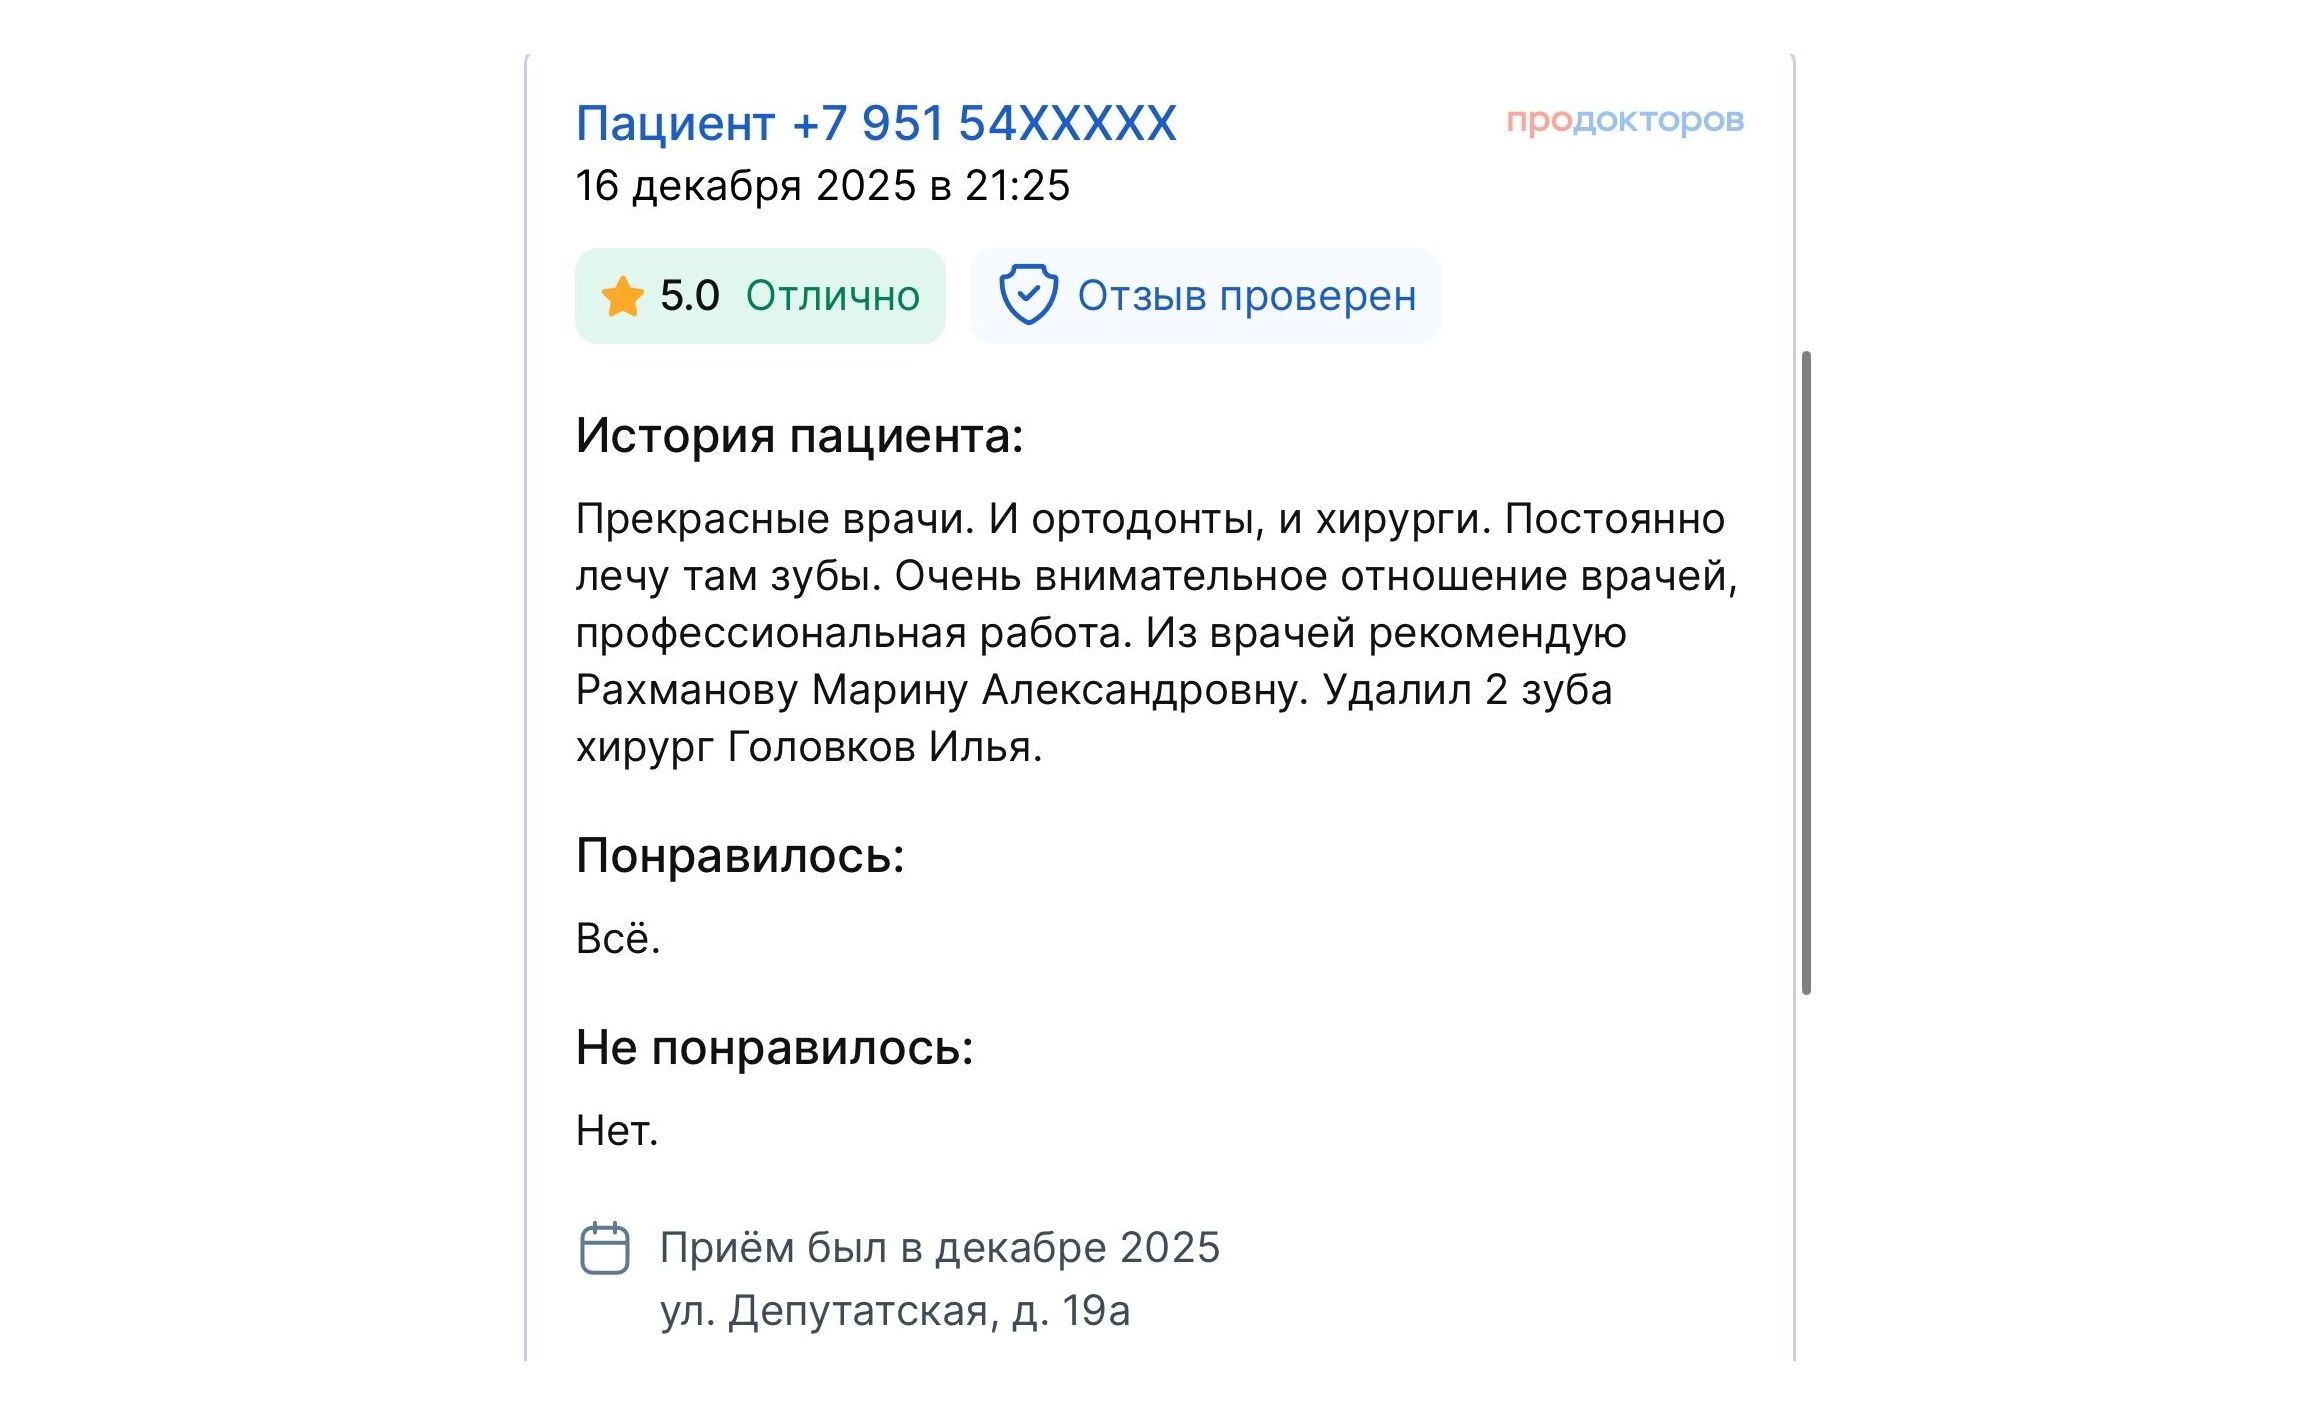
Task: Click the address ул. Депутатская, д. 19а
Action: pyautogui.click(x=894, y=1310)
